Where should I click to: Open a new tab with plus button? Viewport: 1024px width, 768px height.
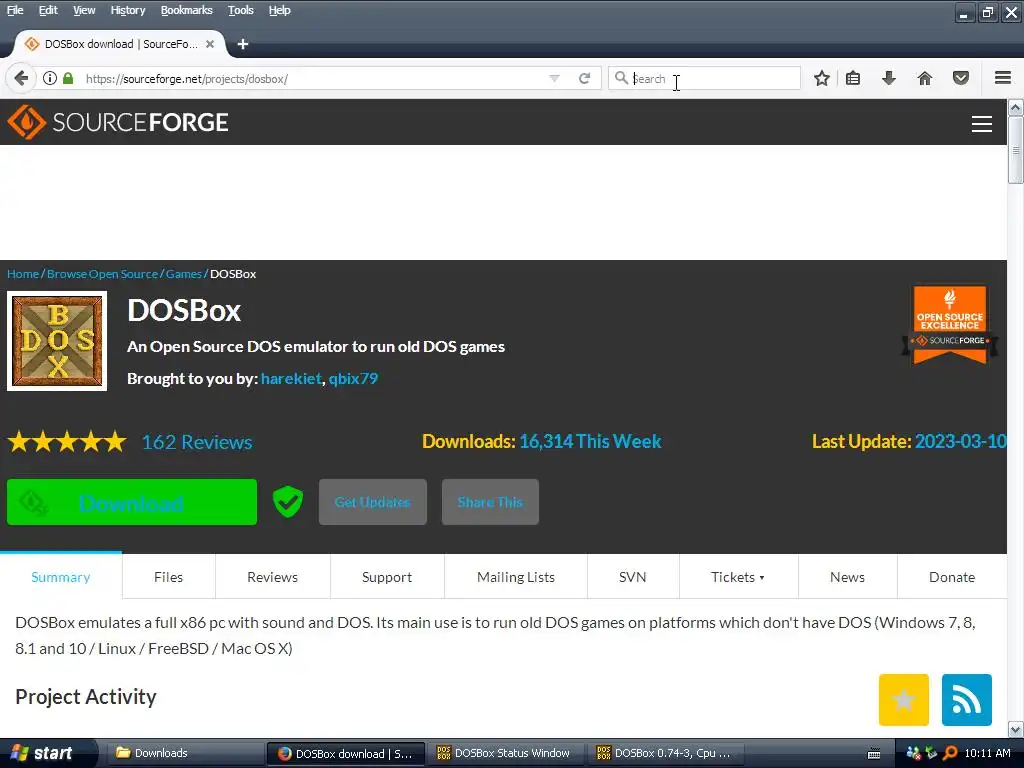[243, 44]
